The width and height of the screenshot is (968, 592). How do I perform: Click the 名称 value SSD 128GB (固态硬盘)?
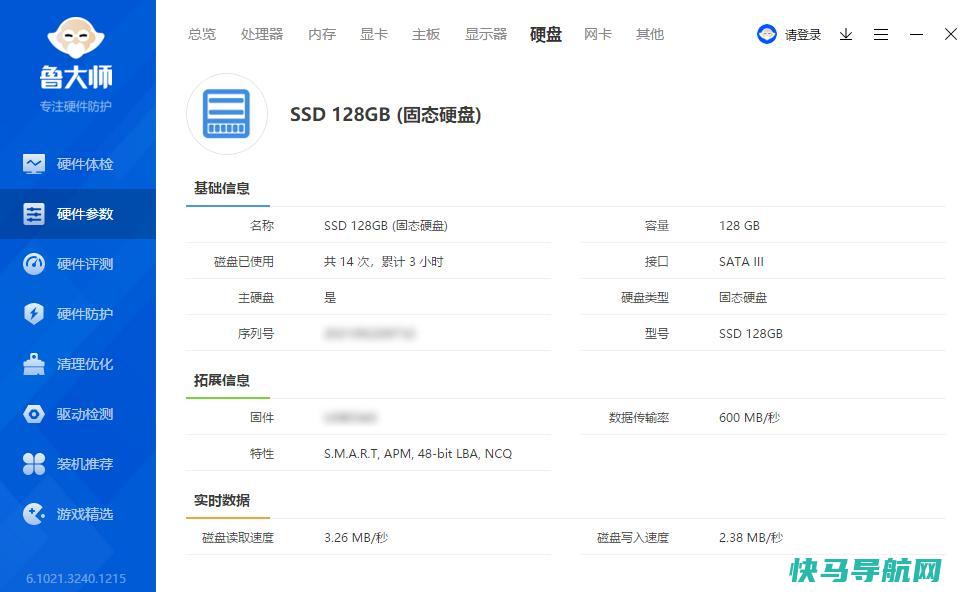[386, 225]
